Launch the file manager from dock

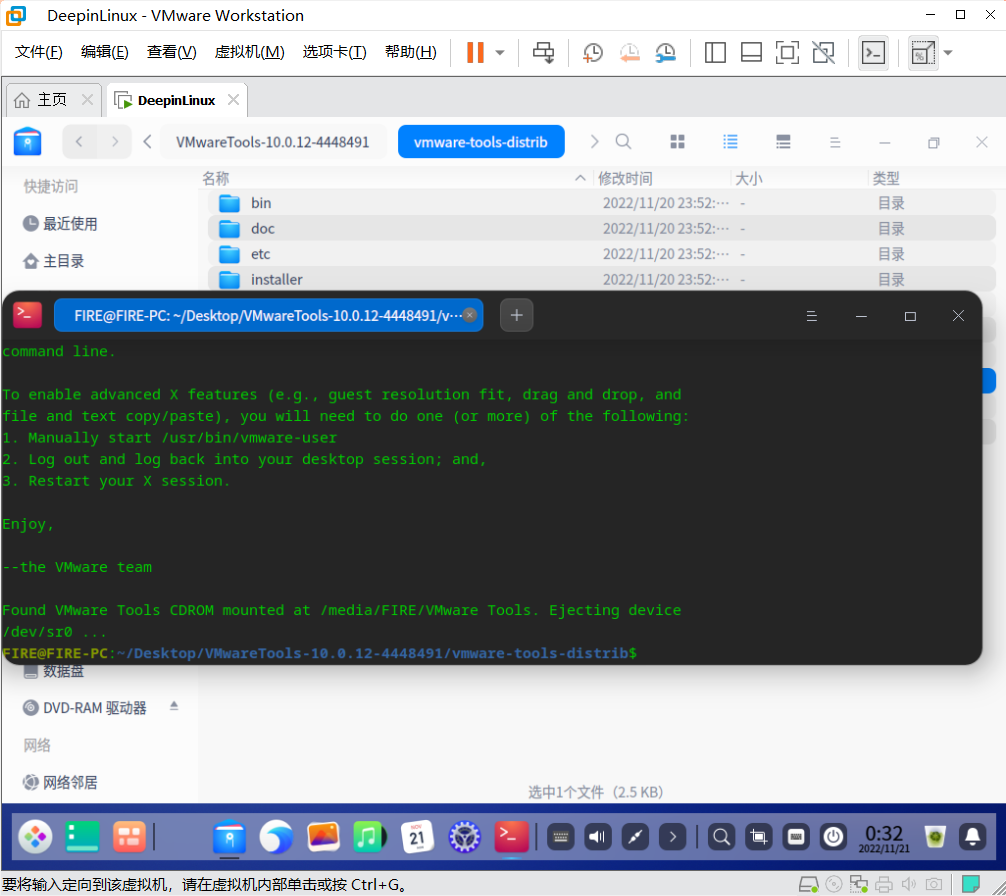[x=229, y=837]
